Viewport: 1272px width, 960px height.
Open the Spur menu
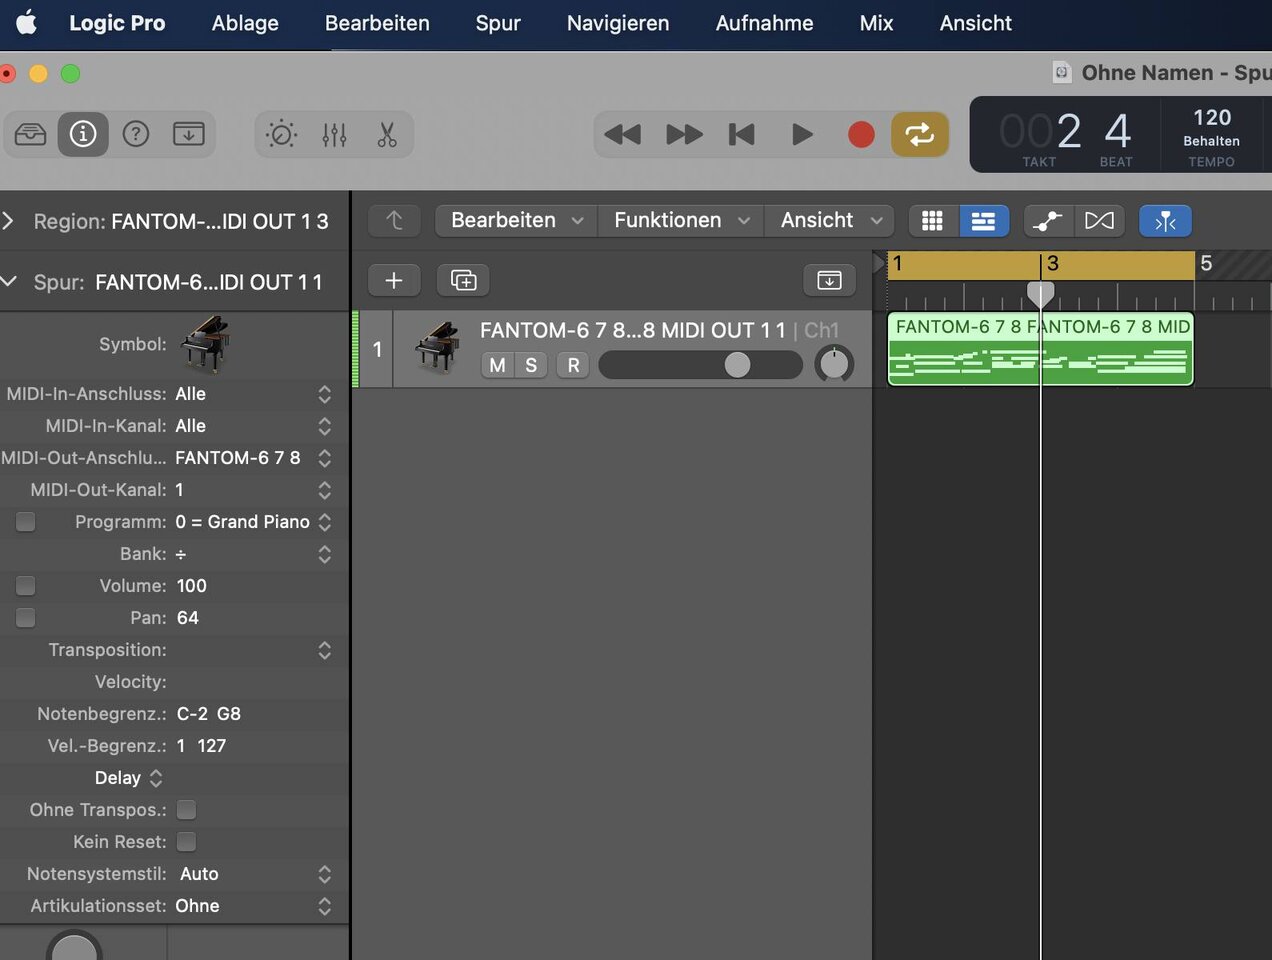(x=498, y=23)
